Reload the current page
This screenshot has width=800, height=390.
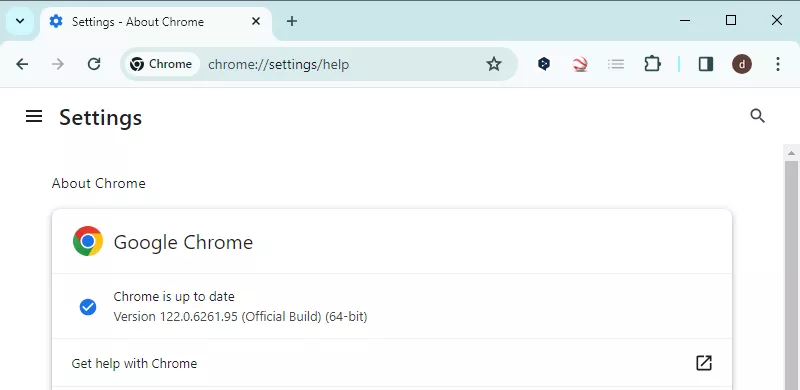(94, 64)
